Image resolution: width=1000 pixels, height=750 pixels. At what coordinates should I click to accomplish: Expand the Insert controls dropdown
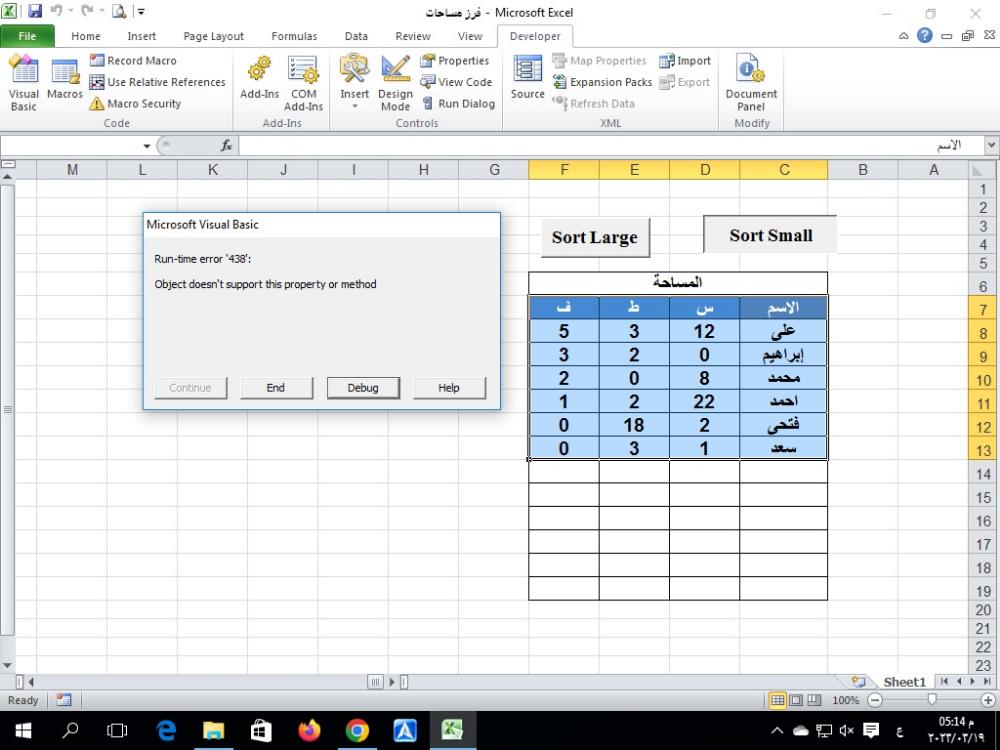(x=355, y=106)
